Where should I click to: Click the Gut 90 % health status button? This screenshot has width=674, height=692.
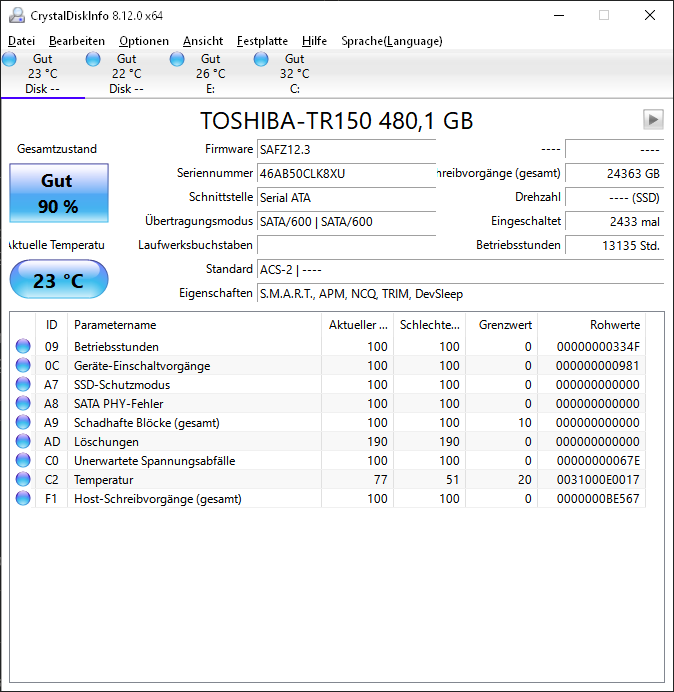click(x=59, y=193)
